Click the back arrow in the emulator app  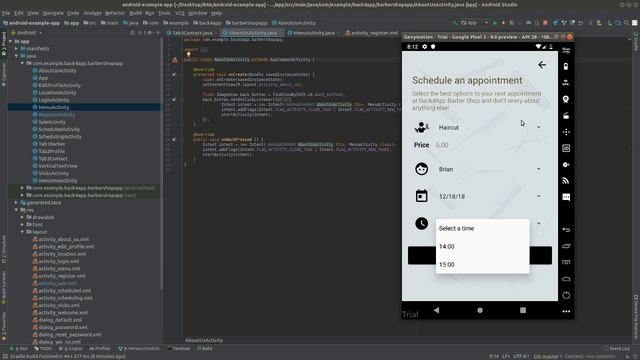click(x=542, y=65)
